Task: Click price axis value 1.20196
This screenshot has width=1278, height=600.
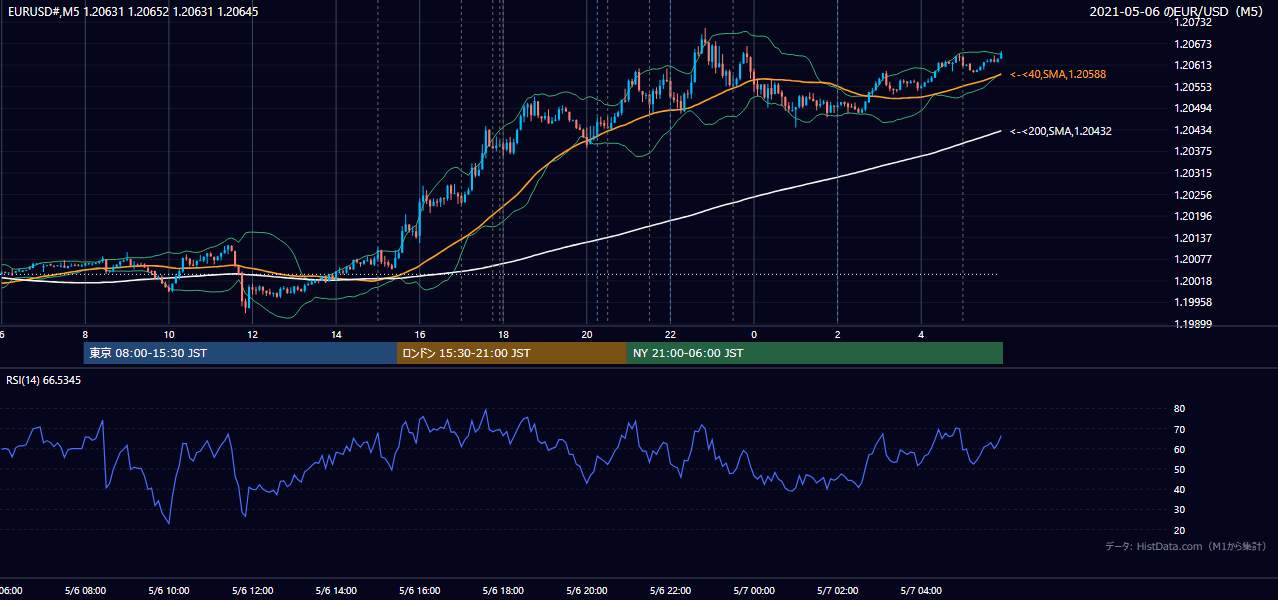Action: click(x=1193, y=216)
